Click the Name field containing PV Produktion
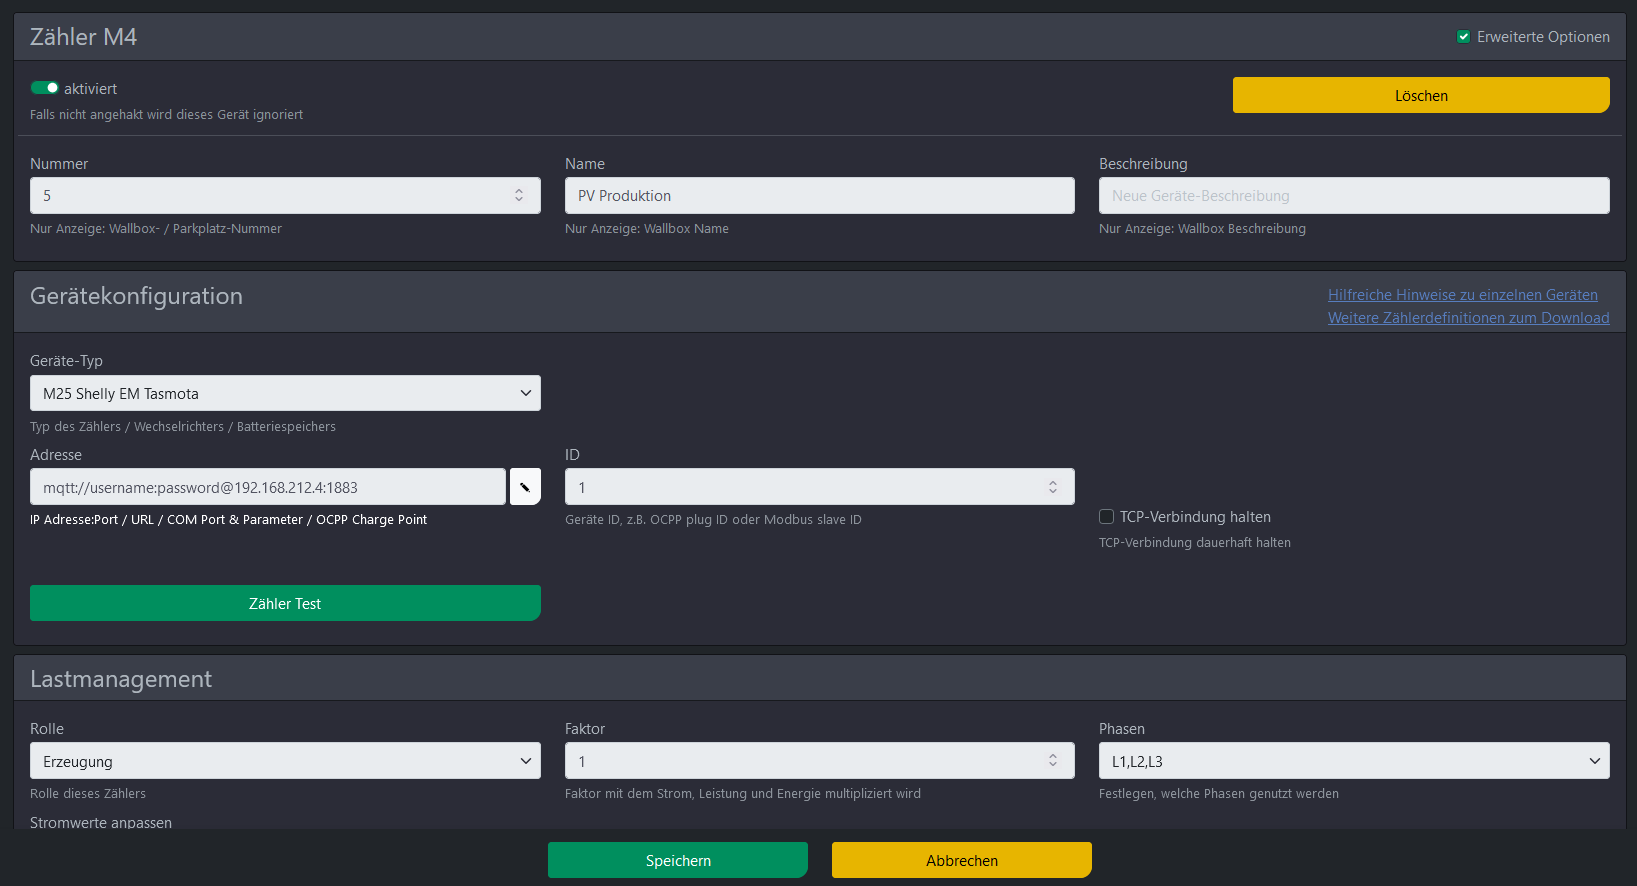The width and height of the screenshot is (1637, 886). point(820,195)
